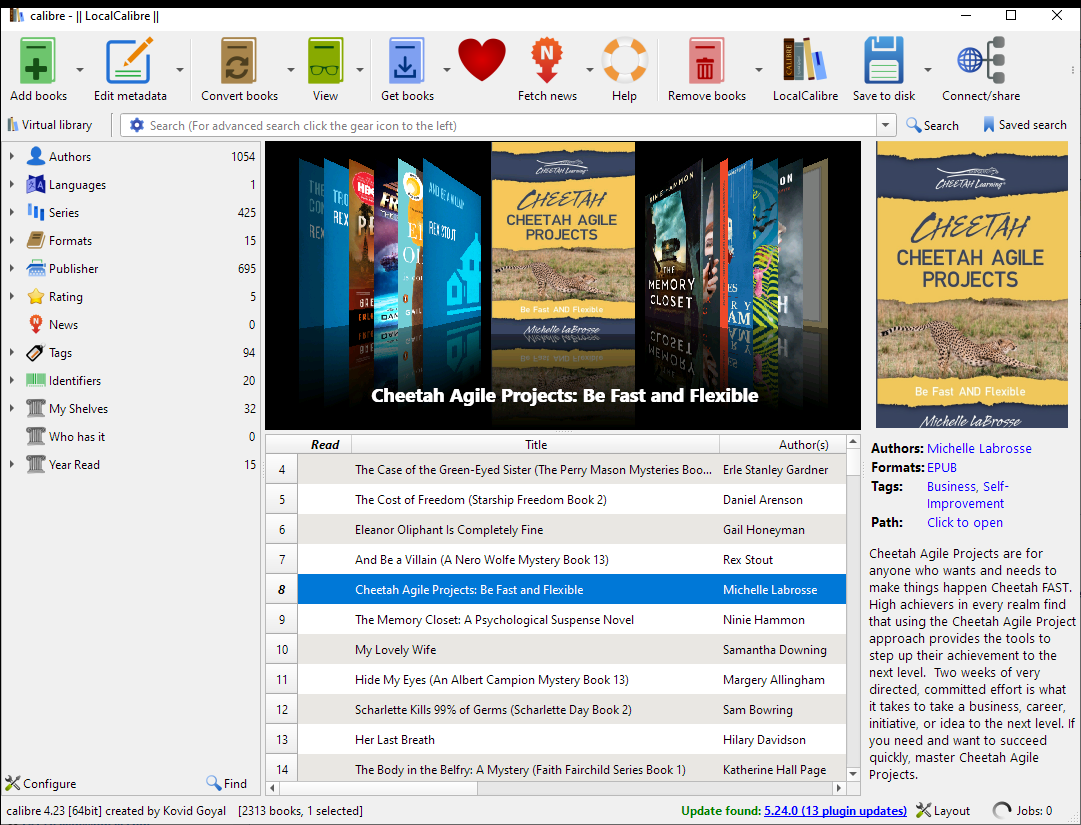Click the advanced search gear icon
Viewport: 1081px width, 825px height.
coord(137,125)
